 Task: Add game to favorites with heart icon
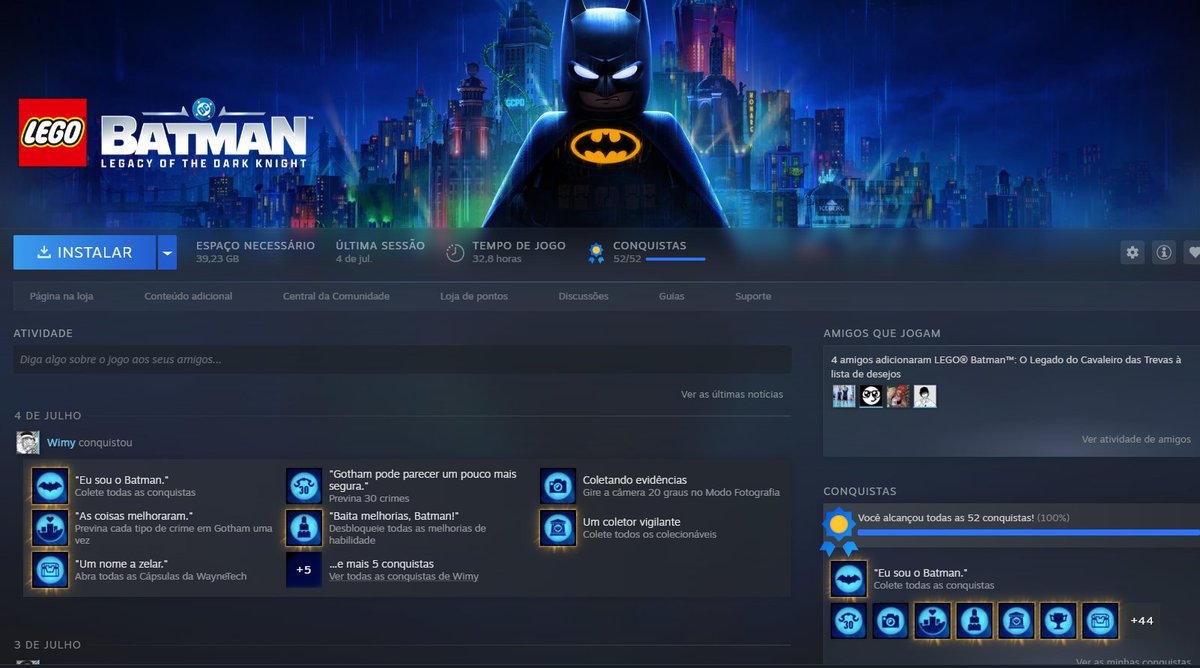[x=1192, y=253]
